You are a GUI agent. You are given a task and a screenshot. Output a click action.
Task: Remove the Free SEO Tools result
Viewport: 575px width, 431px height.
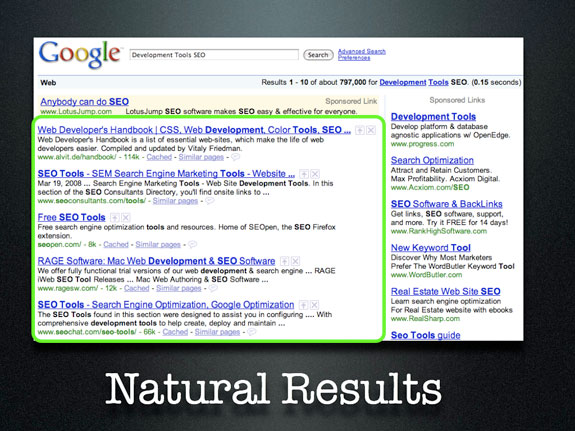point(126,218)
